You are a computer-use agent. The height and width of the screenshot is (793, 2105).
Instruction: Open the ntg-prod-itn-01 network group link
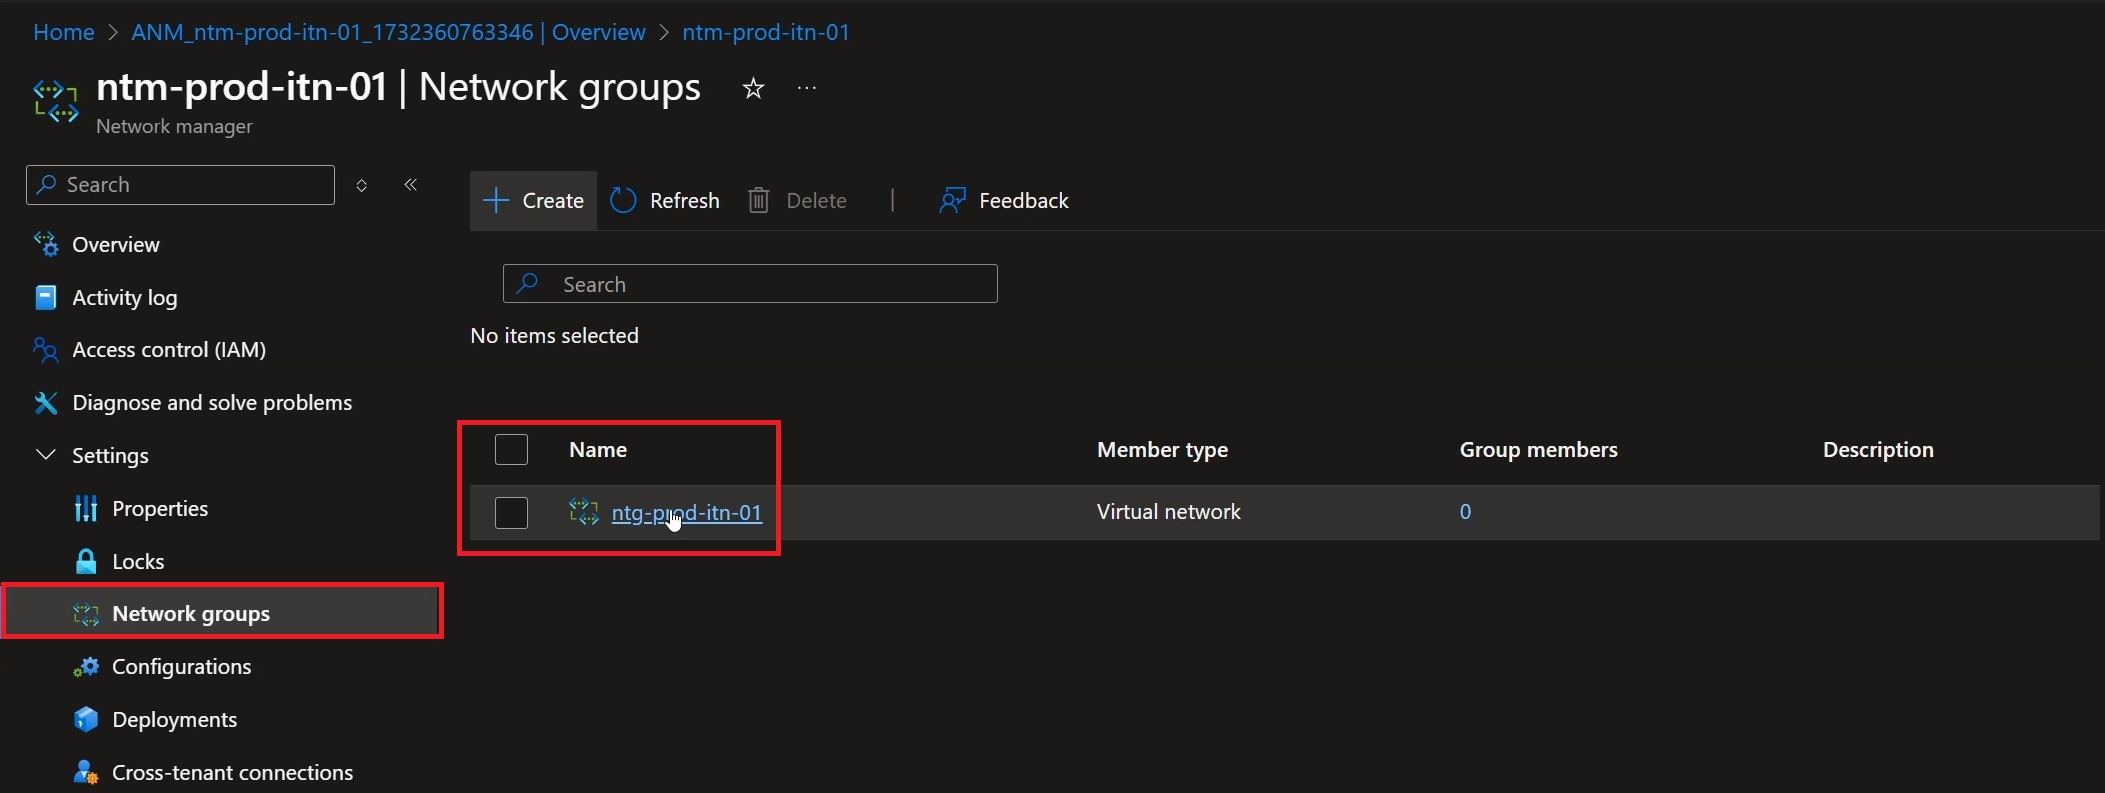click(x=687, y=513)
